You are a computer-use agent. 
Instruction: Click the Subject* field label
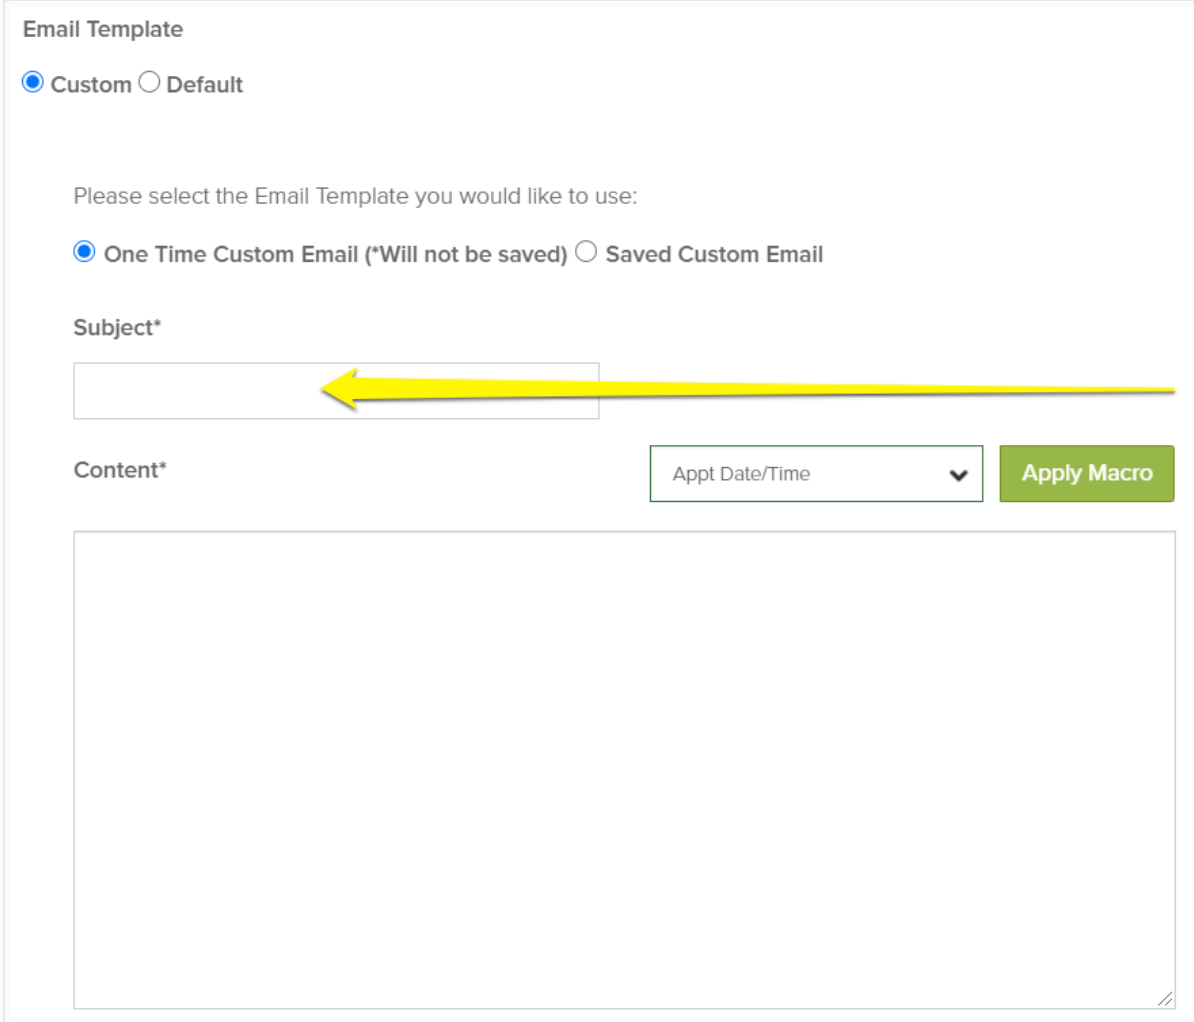(x=117, y=328)
